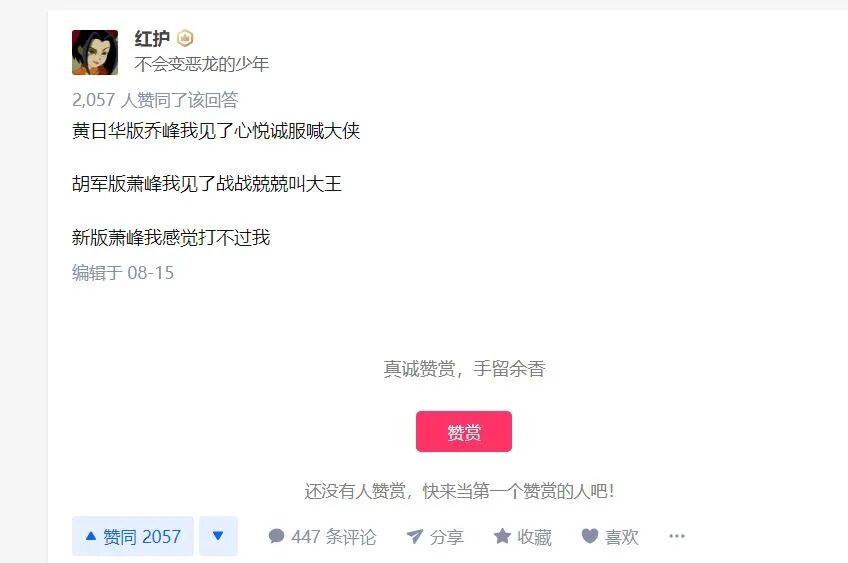This screenshot has height=563, width=848.
Task: Click the gold badge icon beside 红护
Action: point(185,38)
